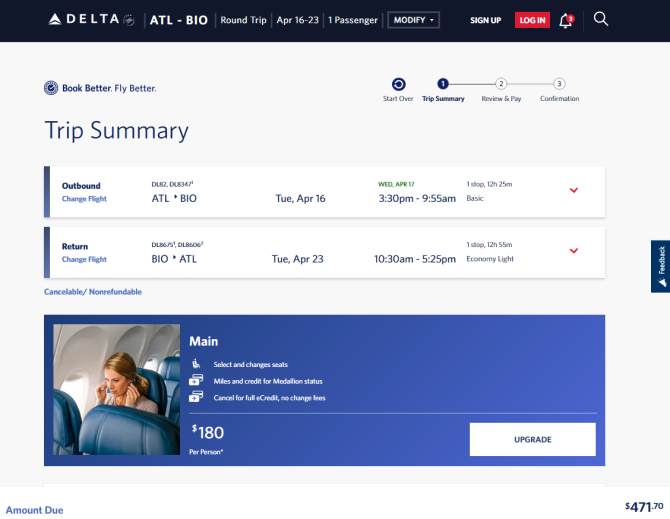Click the Start Over circular arrow icon

click(398, 84)
